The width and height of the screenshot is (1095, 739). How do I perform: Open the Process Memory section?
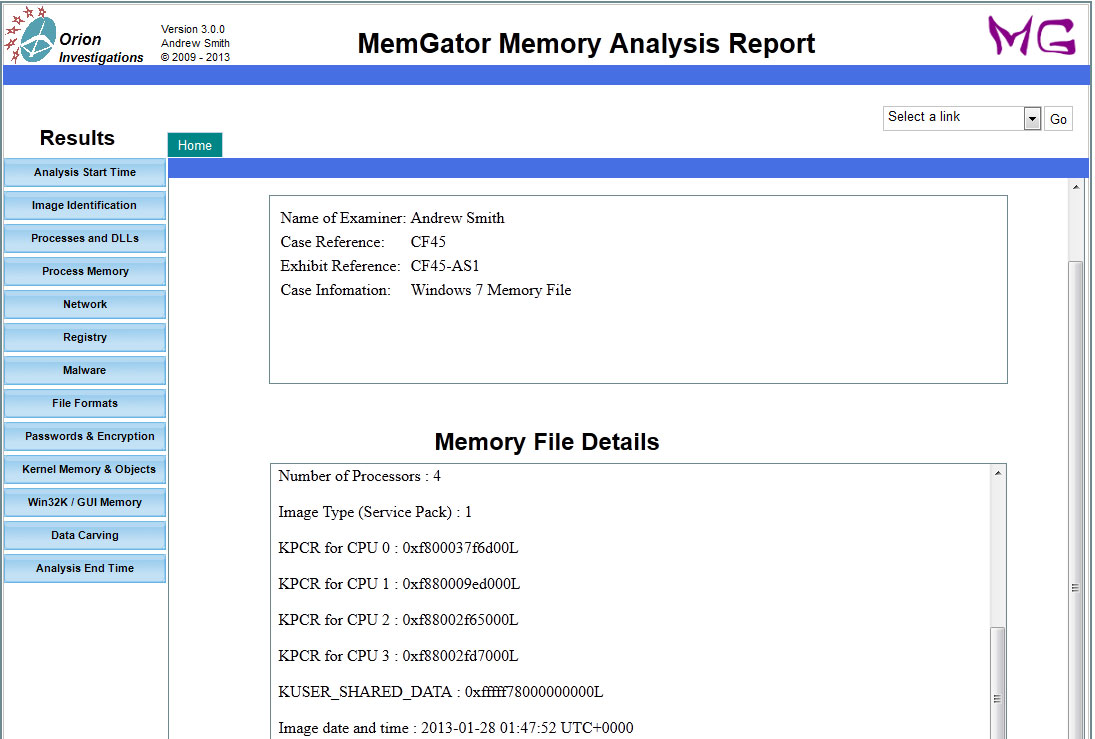pyautogui.click(x=85, y=271)
